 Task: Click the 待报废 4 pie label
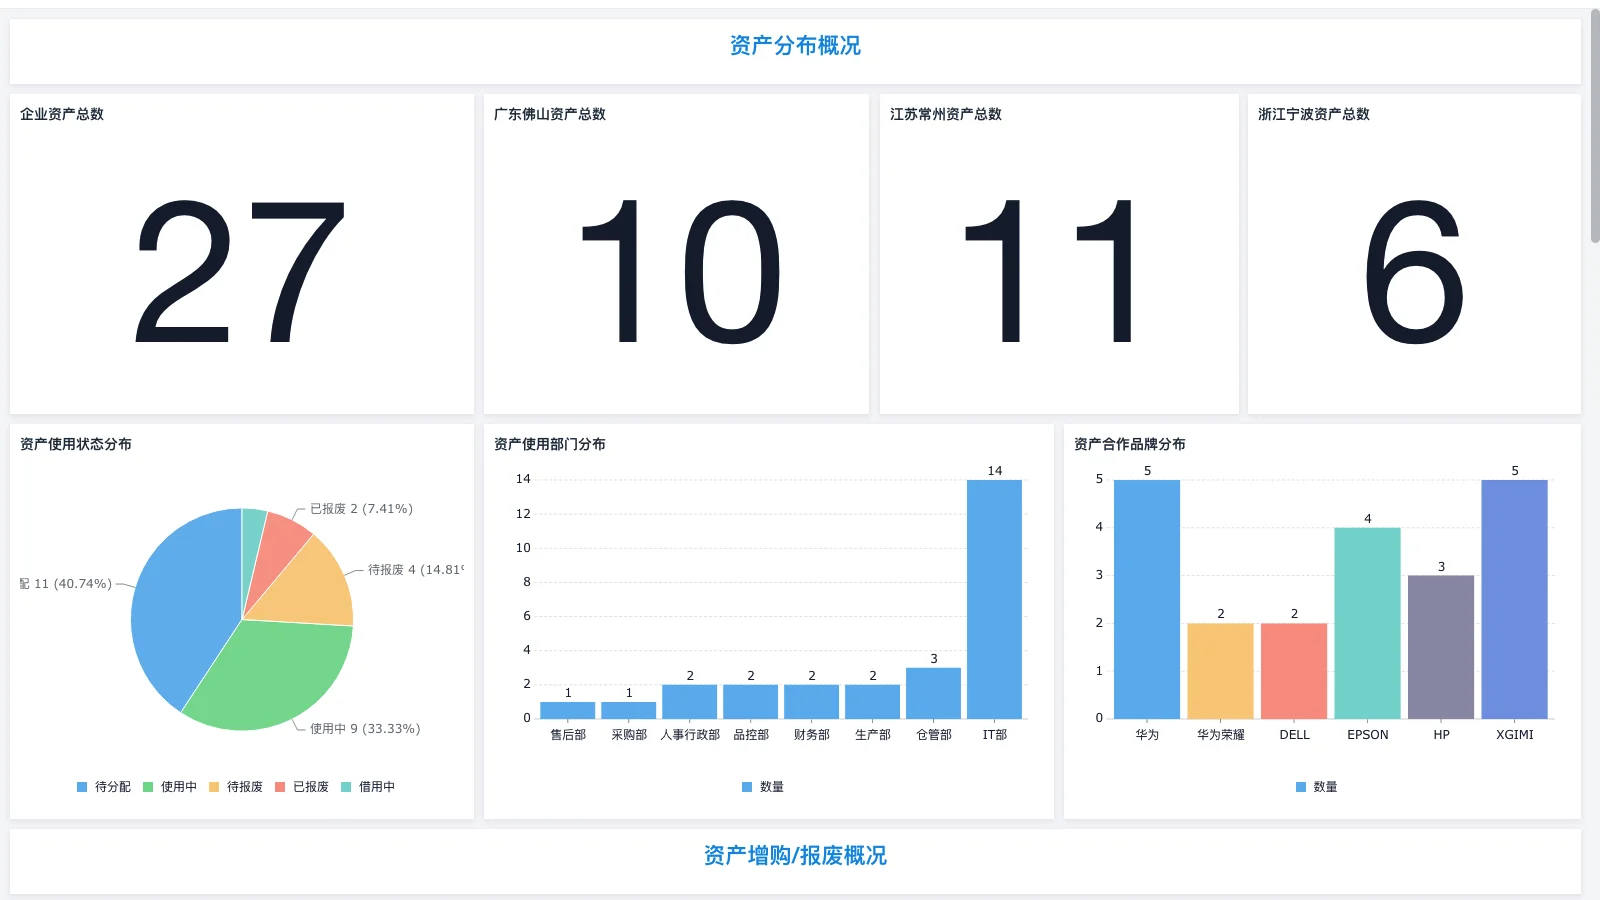416,570
